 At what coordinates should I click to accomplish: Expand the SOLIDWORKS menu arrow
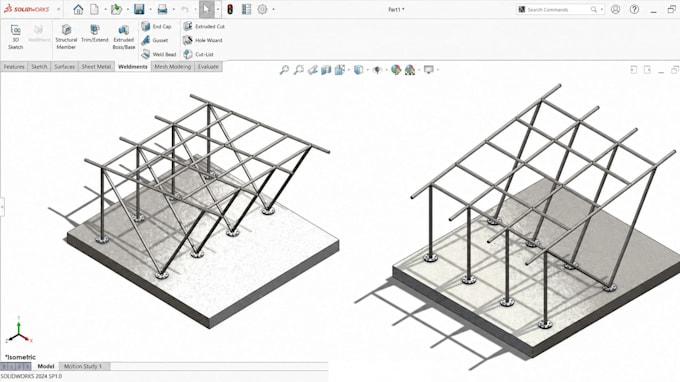59,9
